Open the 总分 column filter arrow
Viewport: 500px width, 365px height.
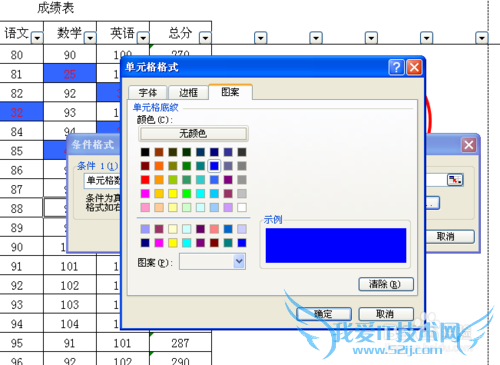[205, 38]
